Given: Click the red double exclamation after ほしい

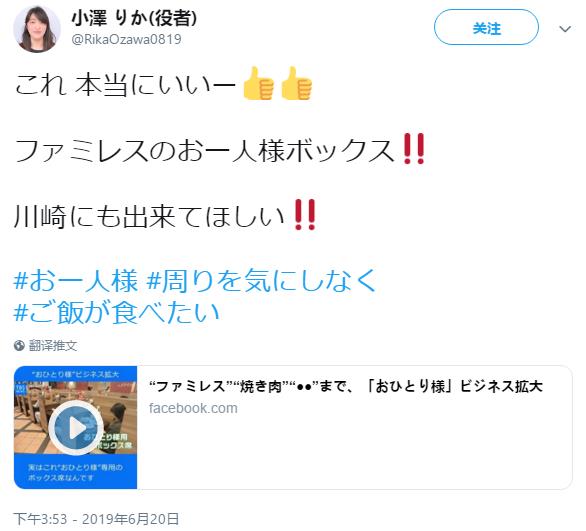Looking at the screenshot, I should pyautogui.click(x=305, y=214).
